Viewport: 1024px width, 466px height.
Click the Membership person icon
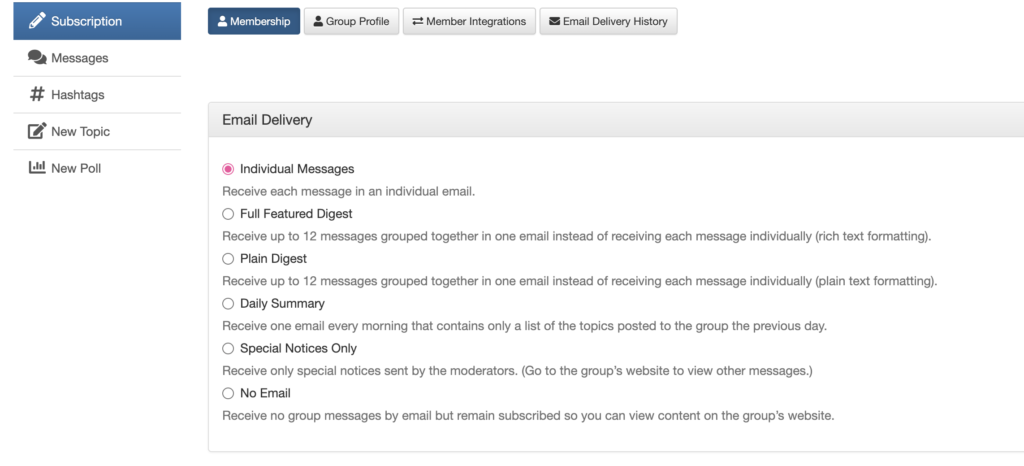point(223,22)
